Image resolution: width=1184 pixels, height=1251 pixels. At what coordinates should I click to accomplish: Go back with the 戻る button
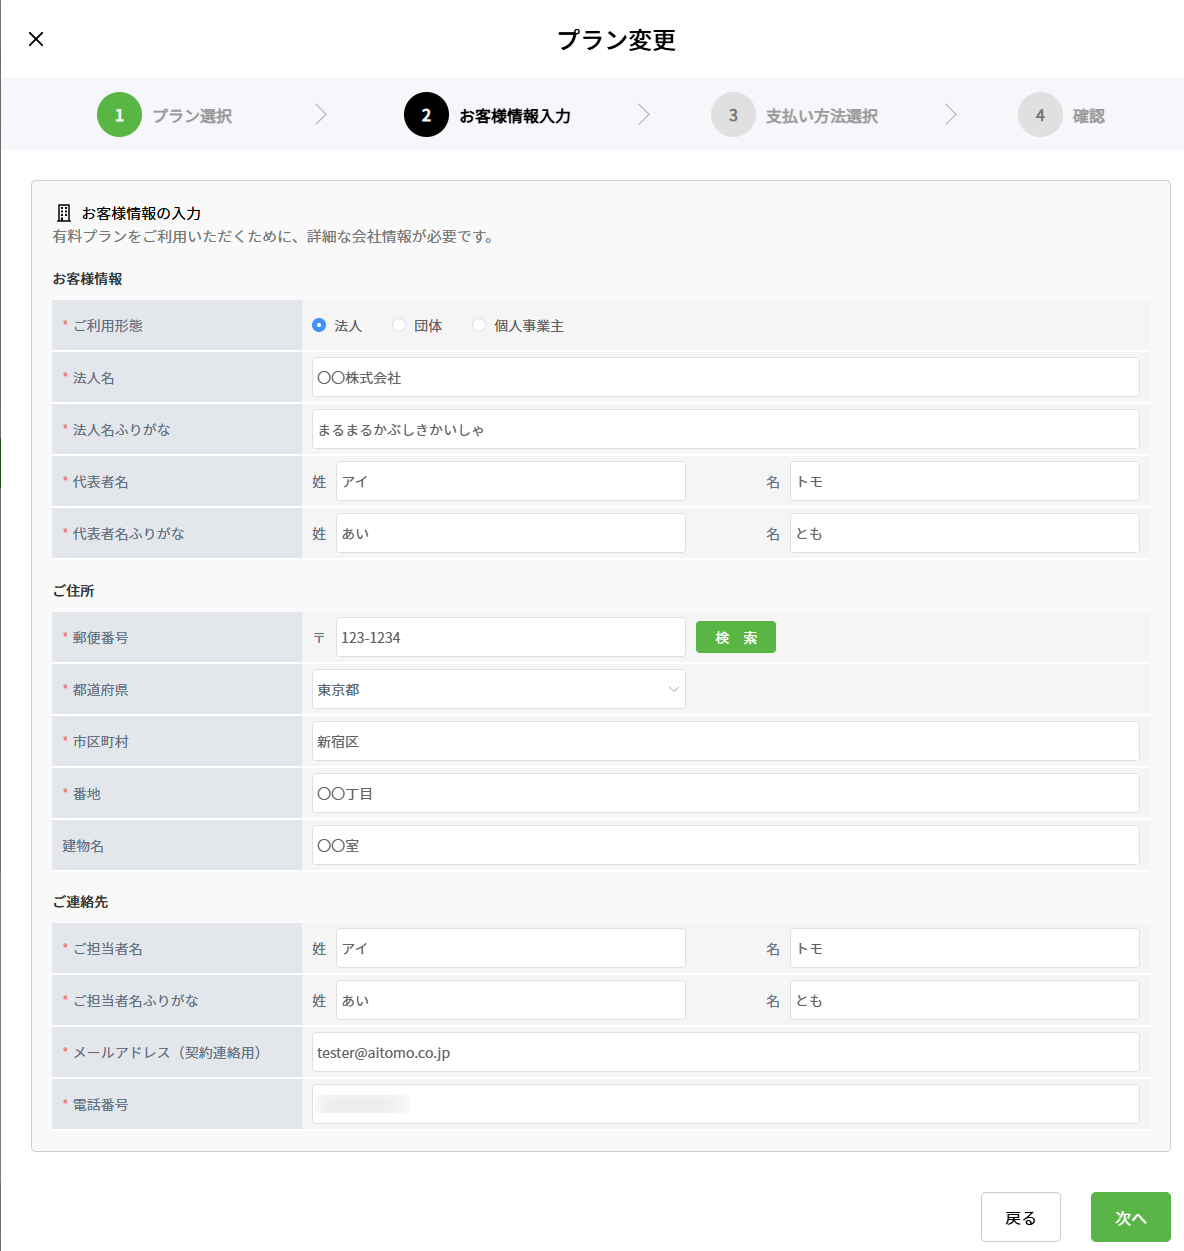tap(1020, 1217)
